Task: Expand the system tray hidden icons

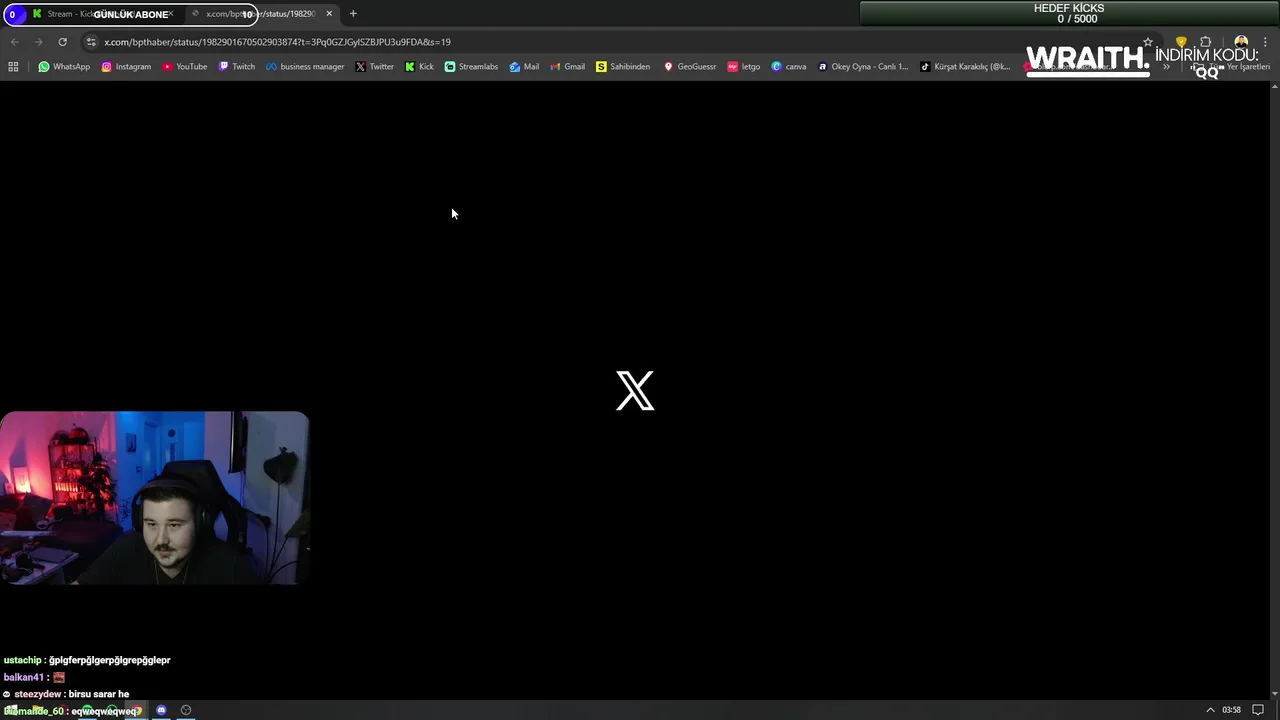Action: click(1210, 710)
